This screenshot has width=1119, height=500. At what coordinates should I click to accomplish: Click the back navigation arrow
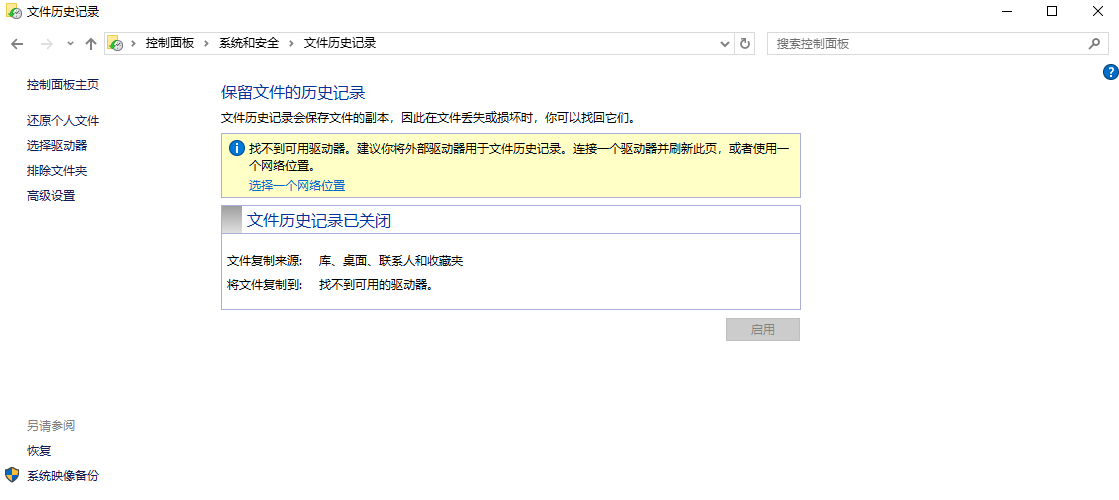pyautogui.click(x=17, y=44)
